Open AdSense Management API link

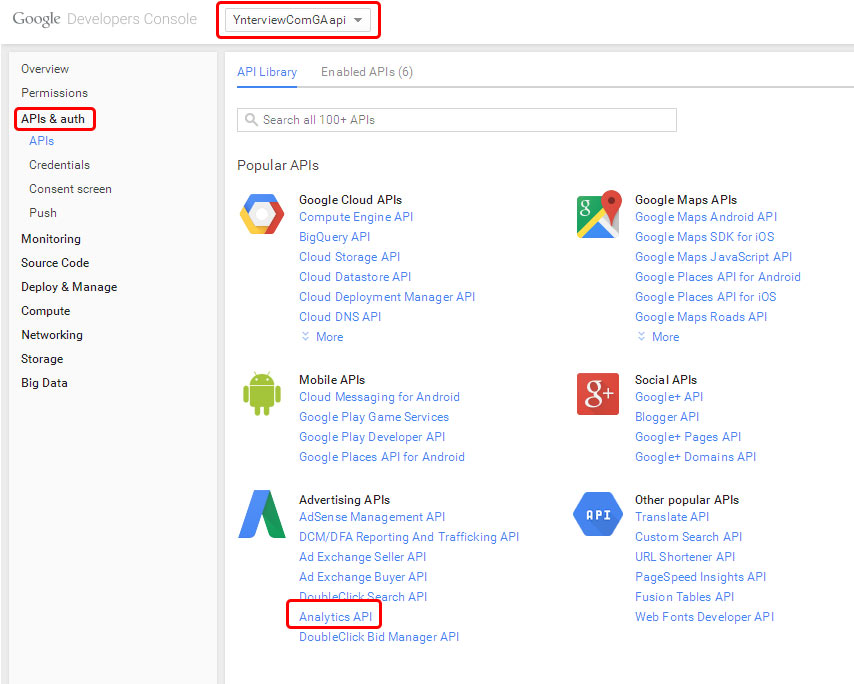click(x=372, y=517)
